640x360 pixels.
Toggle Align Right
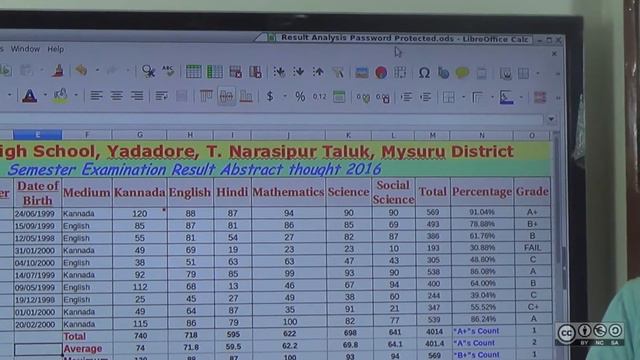[x=137, y=96]
